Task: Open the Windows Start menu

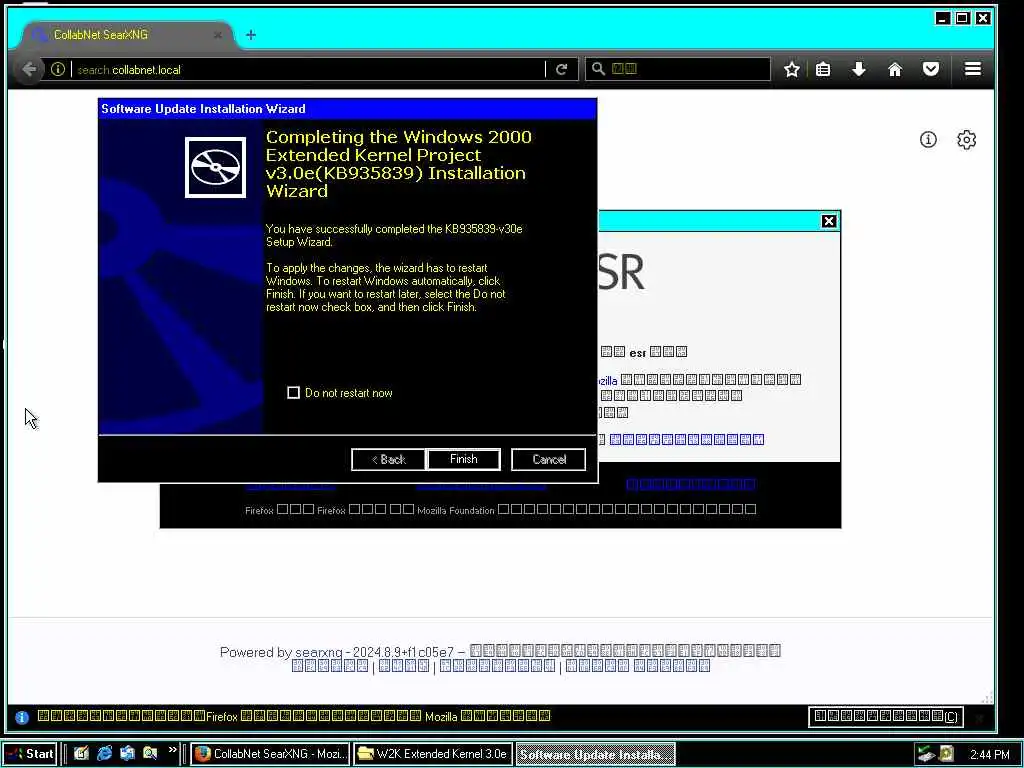Action: click(30, 754)
